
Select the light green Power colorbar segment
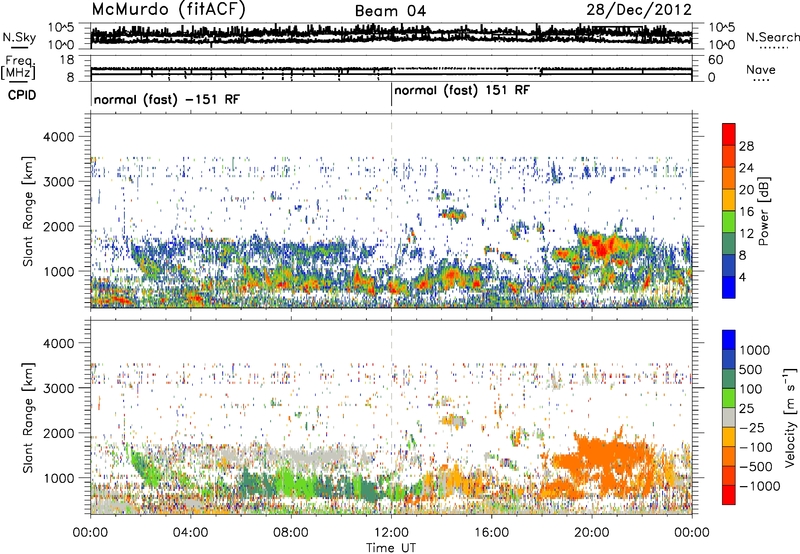(x=729, y=222)
